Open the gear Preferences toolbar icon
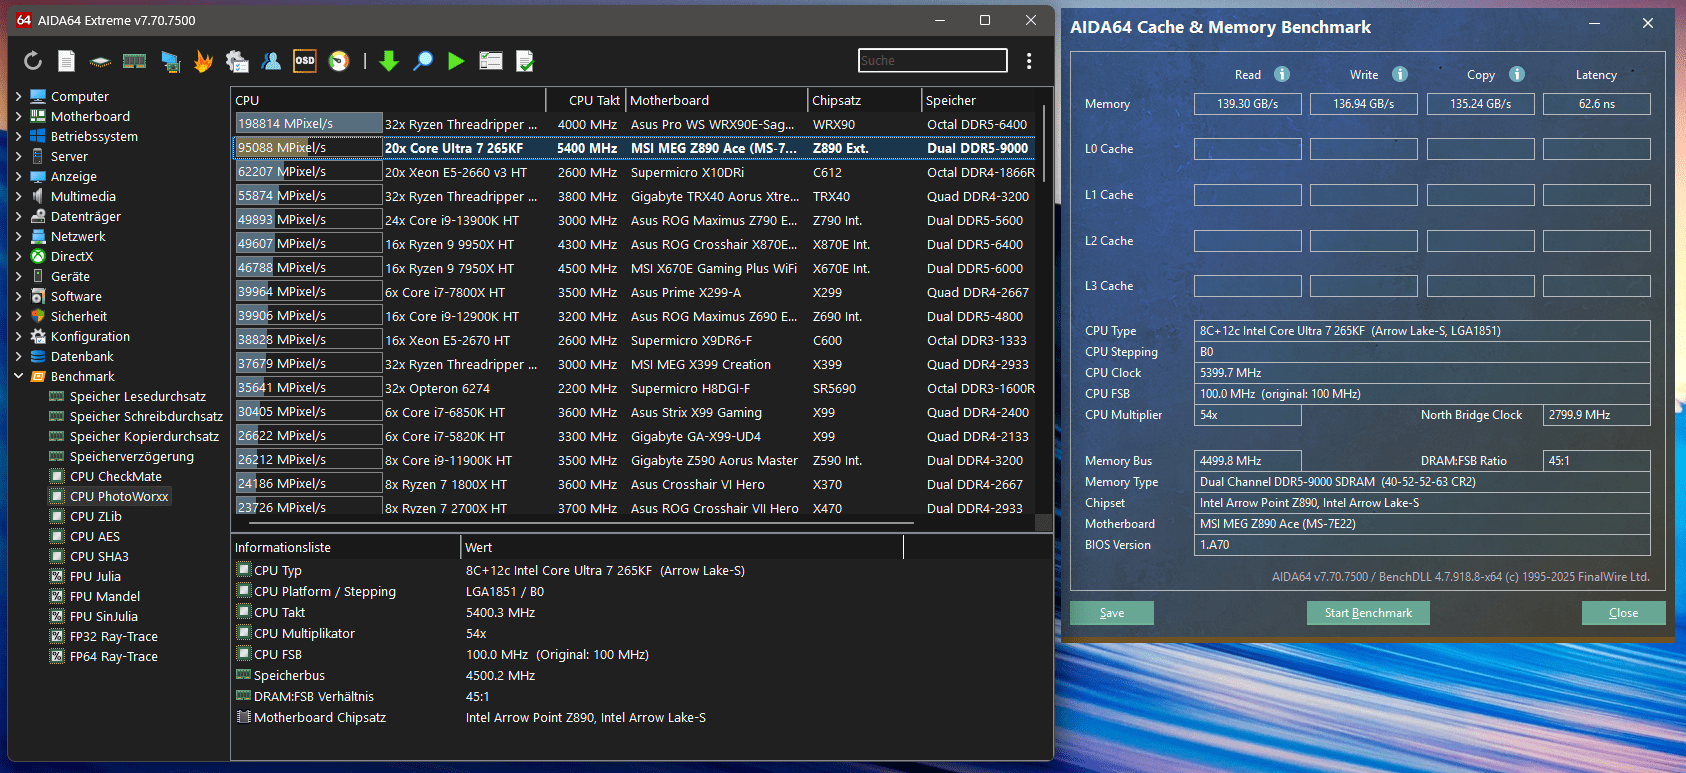 click(237, 61)
